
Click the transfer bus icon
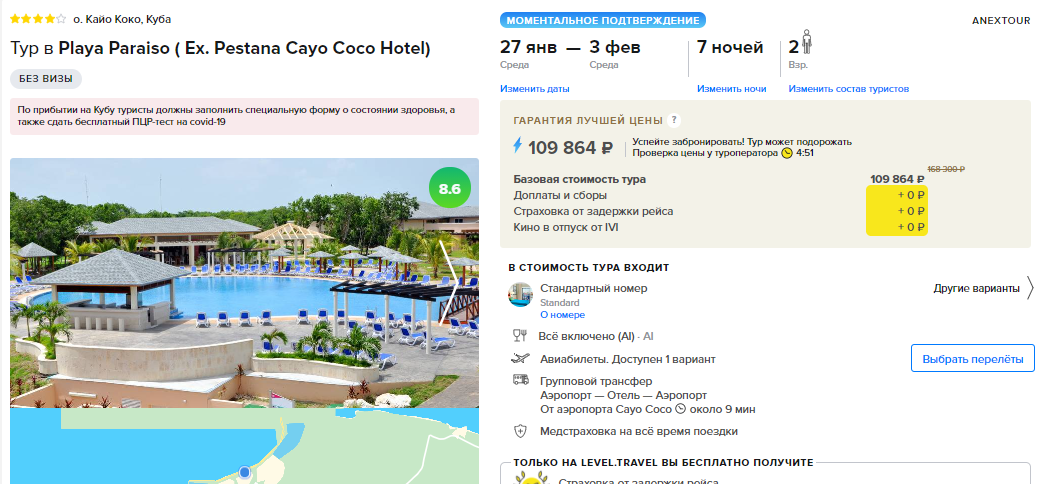520,380
